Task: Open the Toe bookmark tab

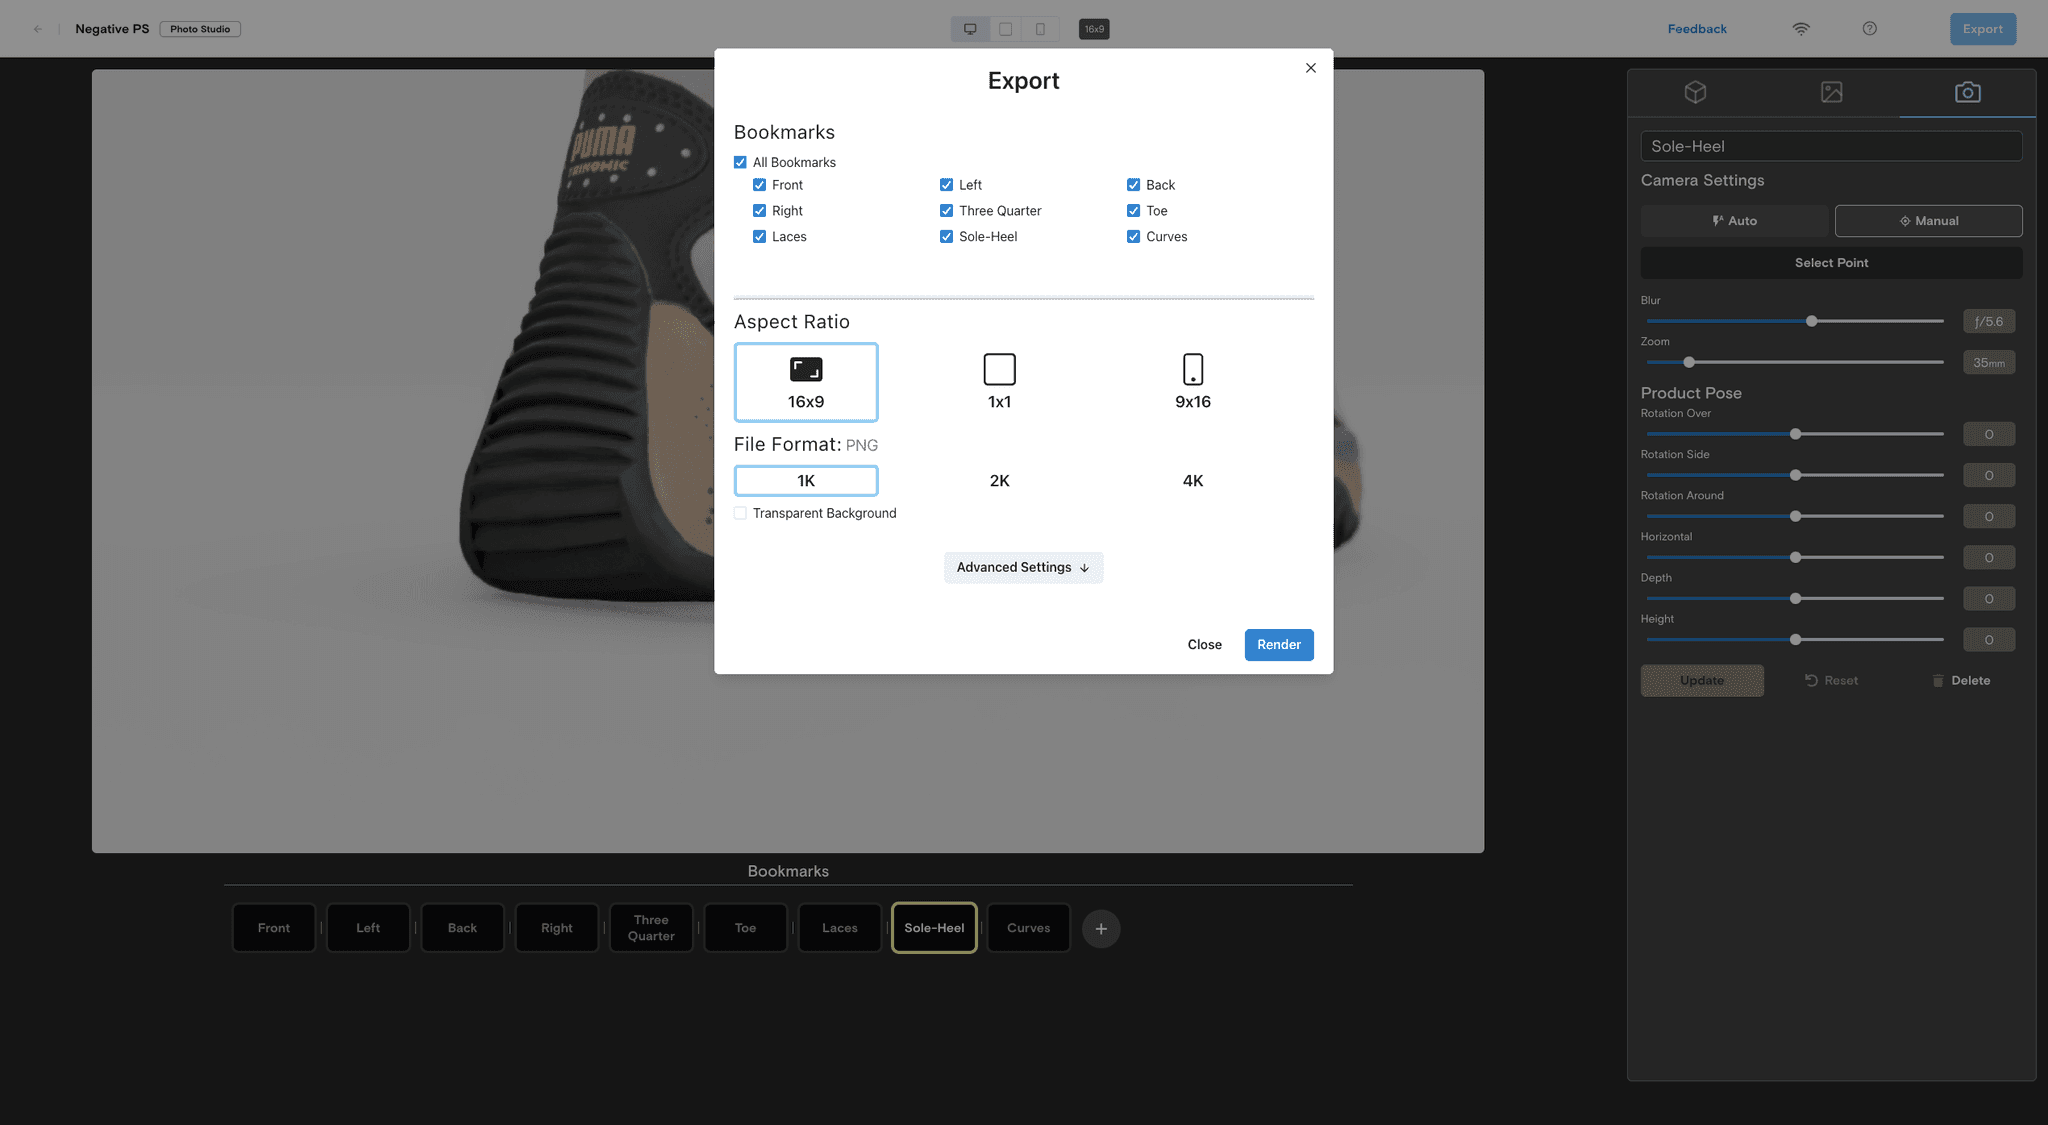Action: tap(745, 928)
